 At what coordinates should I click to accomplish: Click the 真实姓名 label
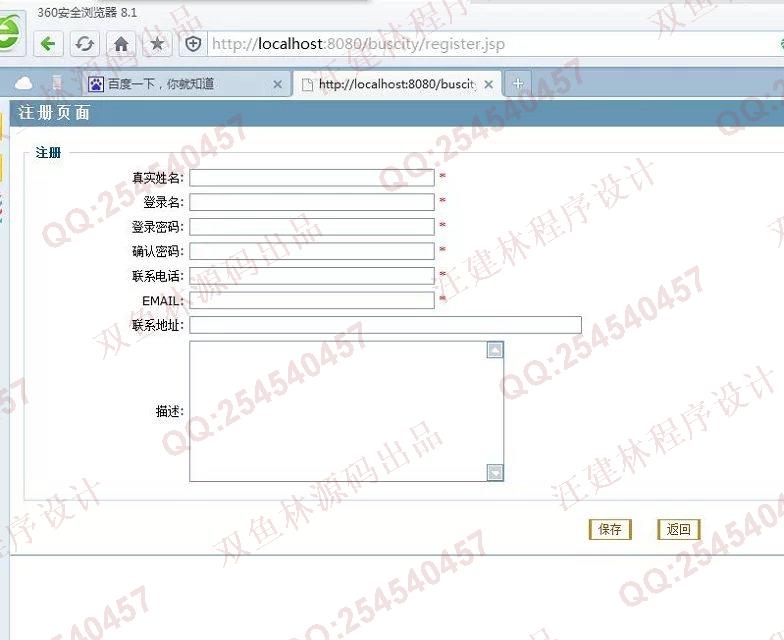158,178
